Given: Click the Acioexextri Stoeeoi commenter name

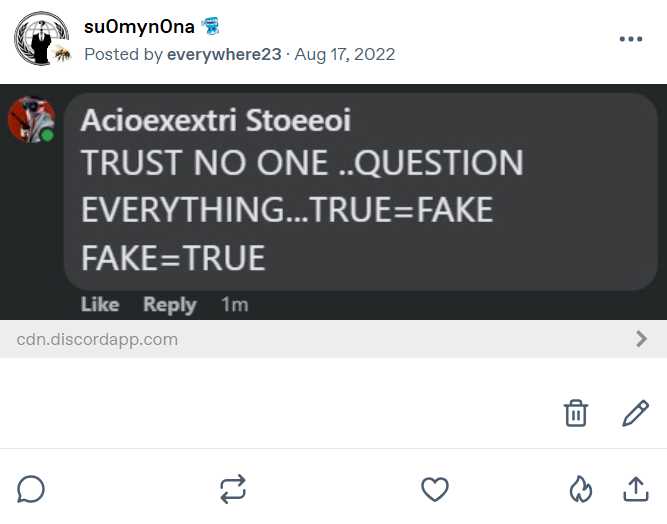Looking at the screenshot, I should point(215,121).
